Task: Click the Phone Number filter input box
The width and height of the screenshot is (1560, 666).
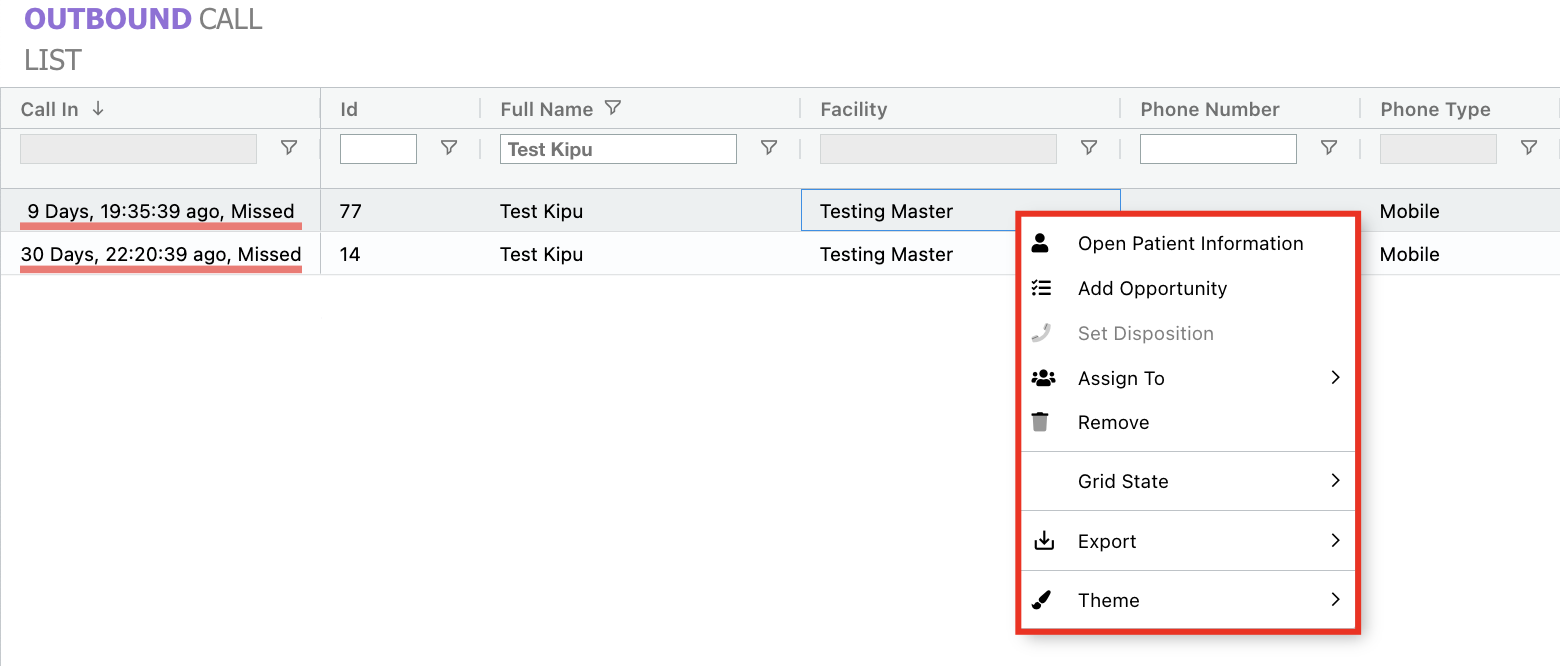Action: [1217, 149]
